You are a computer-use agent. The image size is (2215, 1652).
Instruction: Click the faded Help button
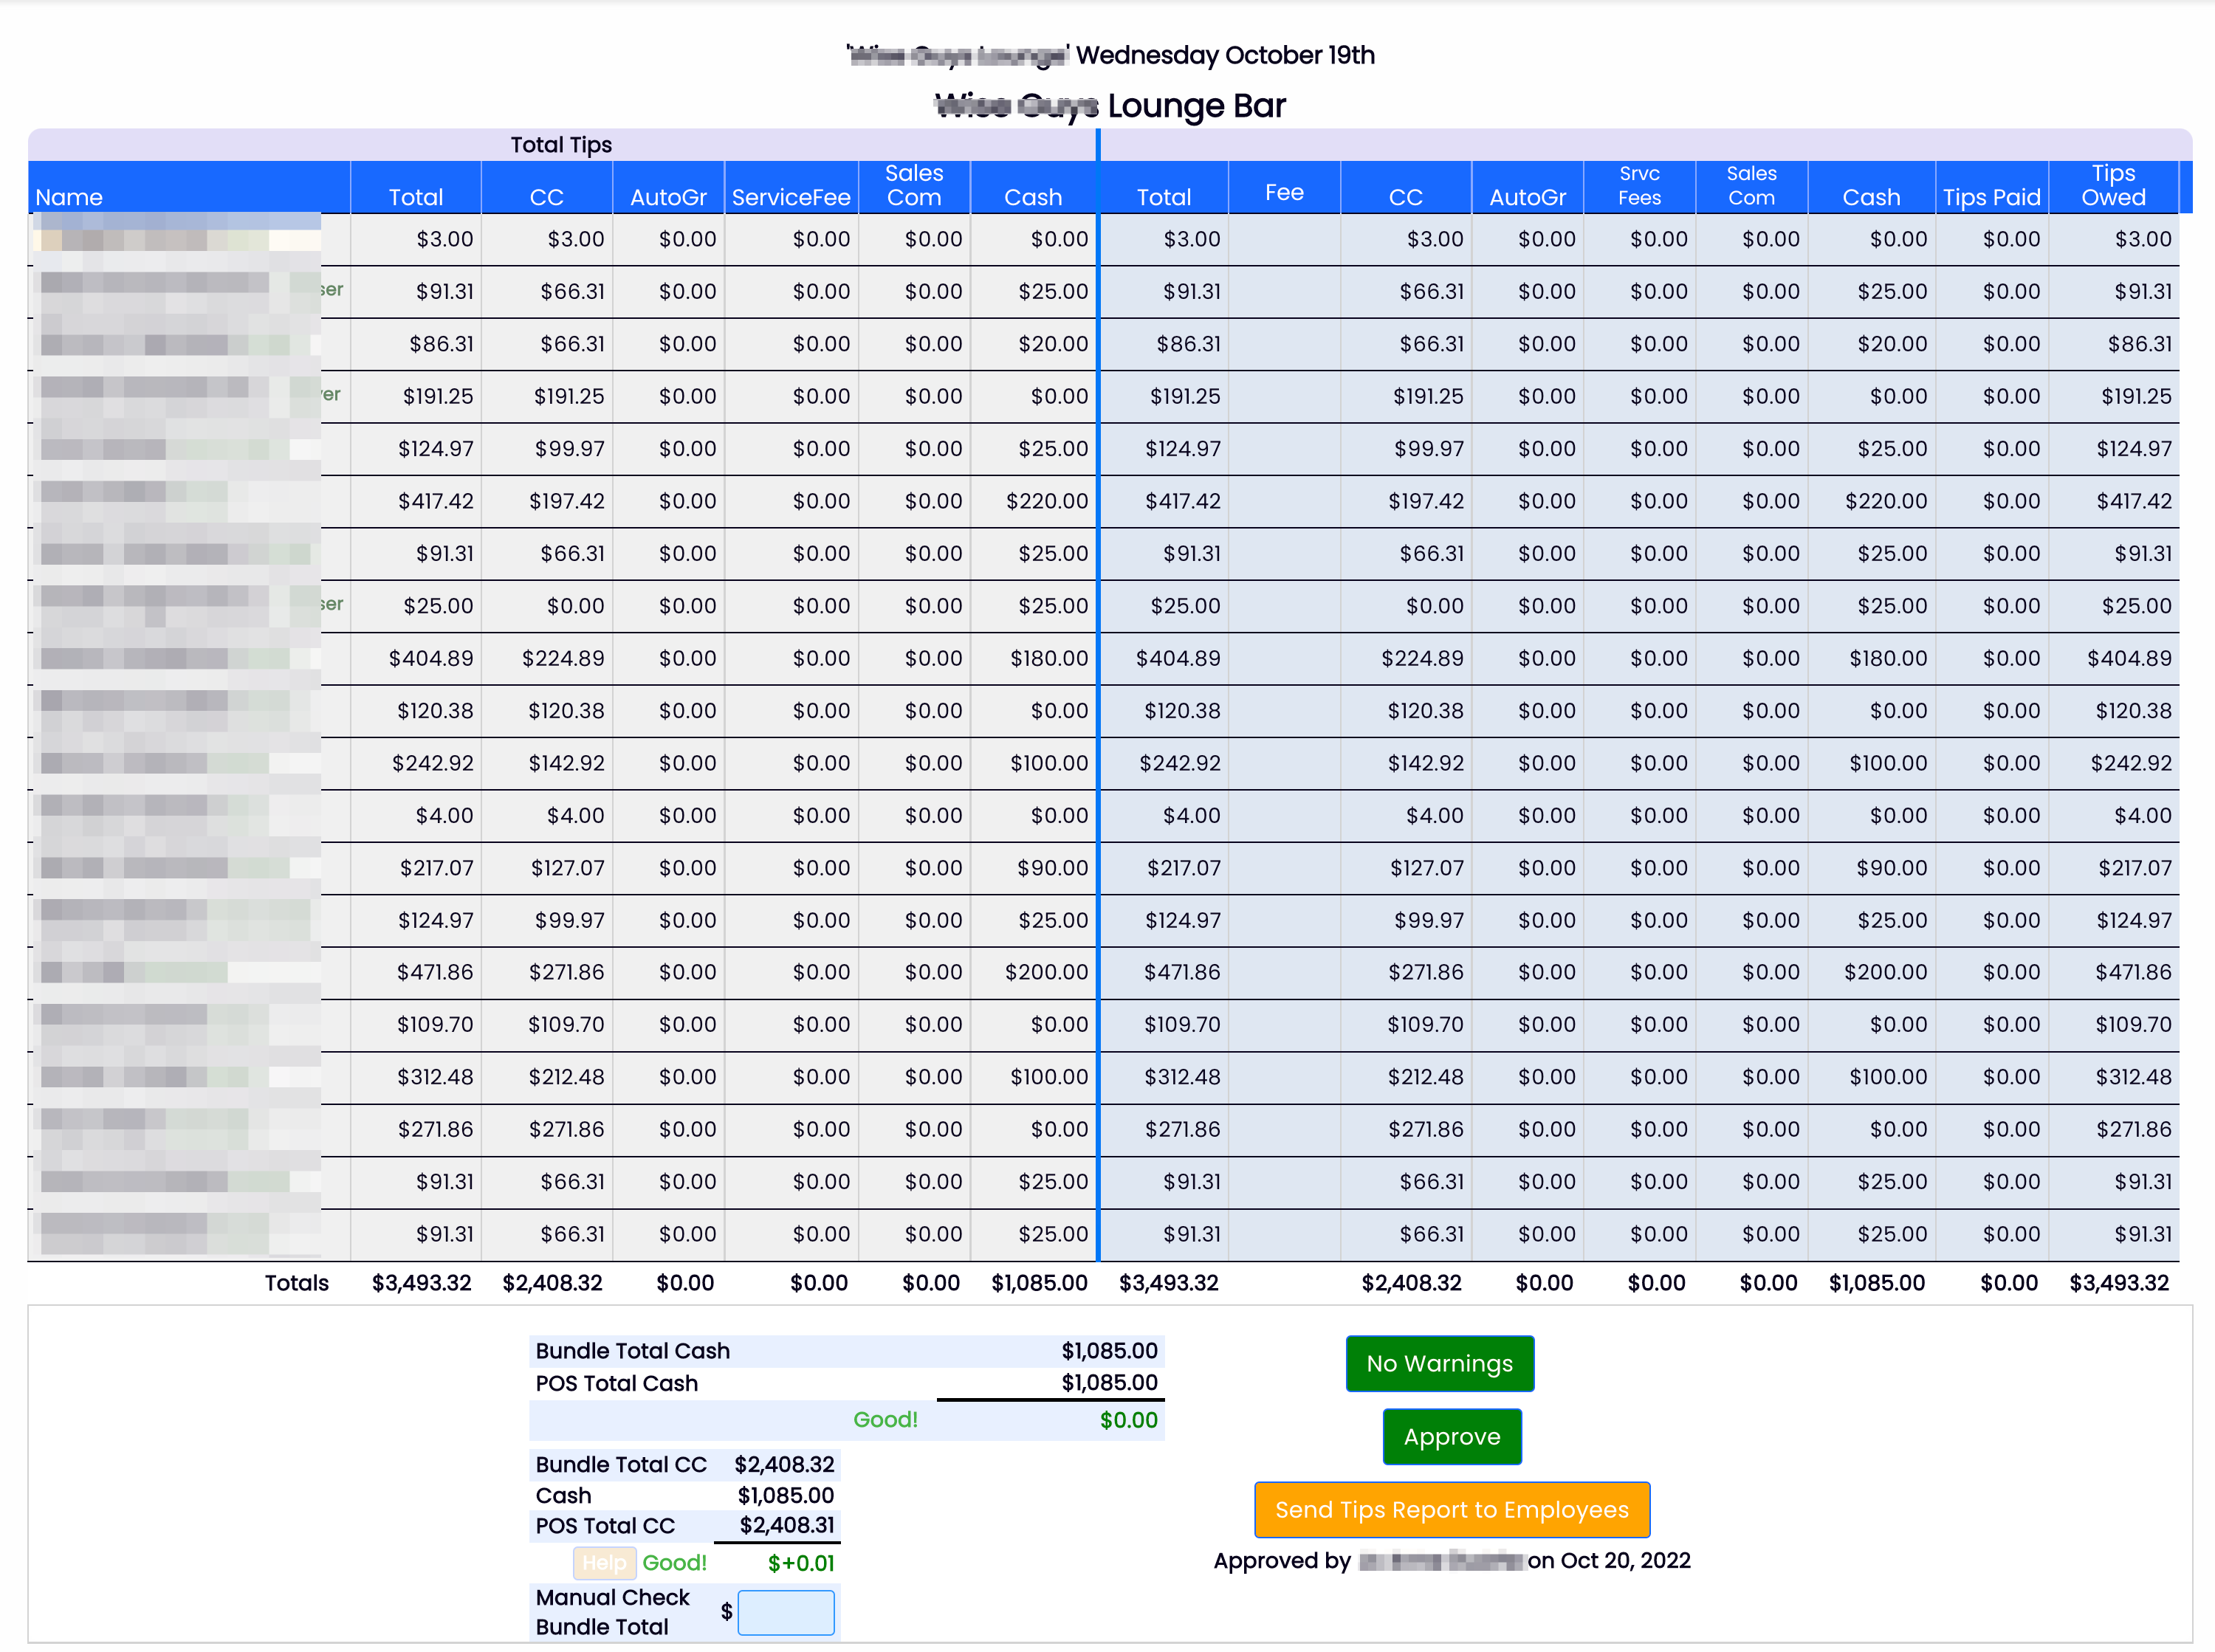point(603,1562)
